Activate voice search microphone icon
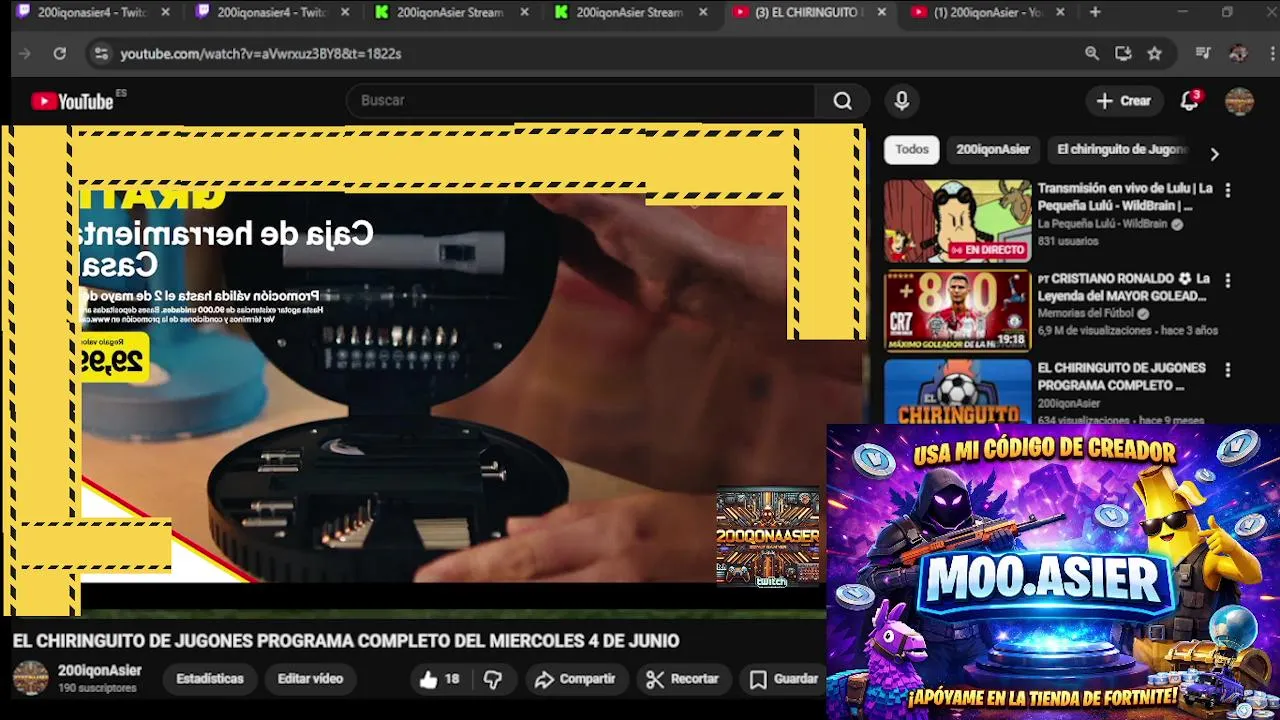The width and height of the screenshot is (1280, 720). pos(902,101)
